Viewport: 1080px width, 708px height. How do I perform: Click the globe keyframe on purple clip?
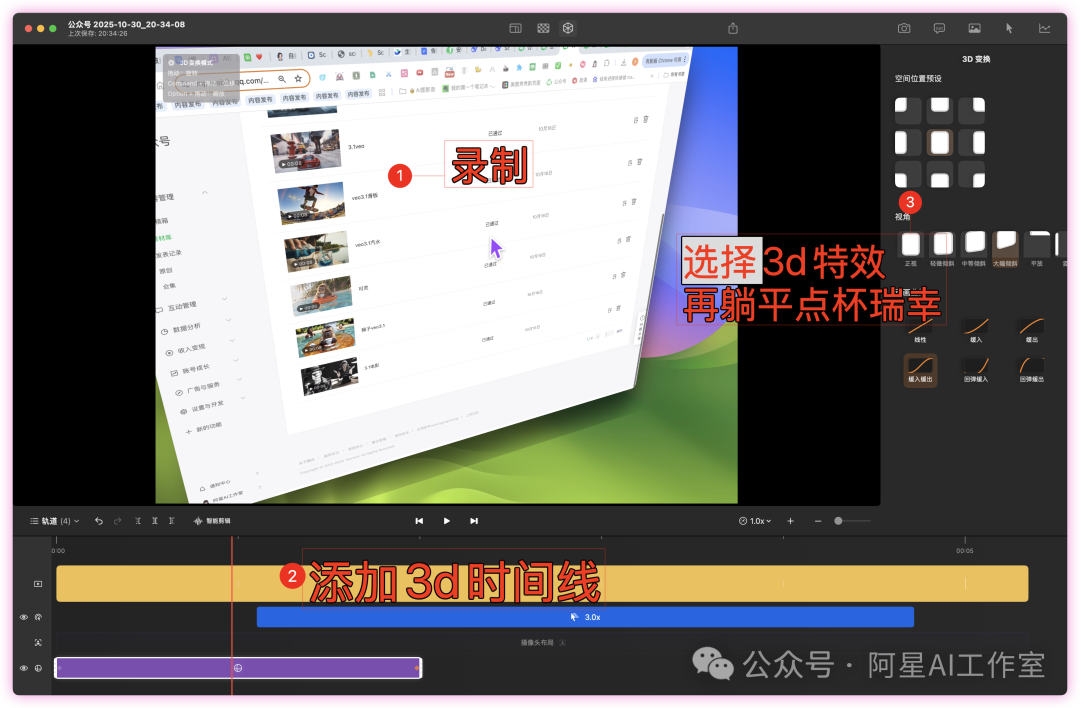click(x=238, y=668)
